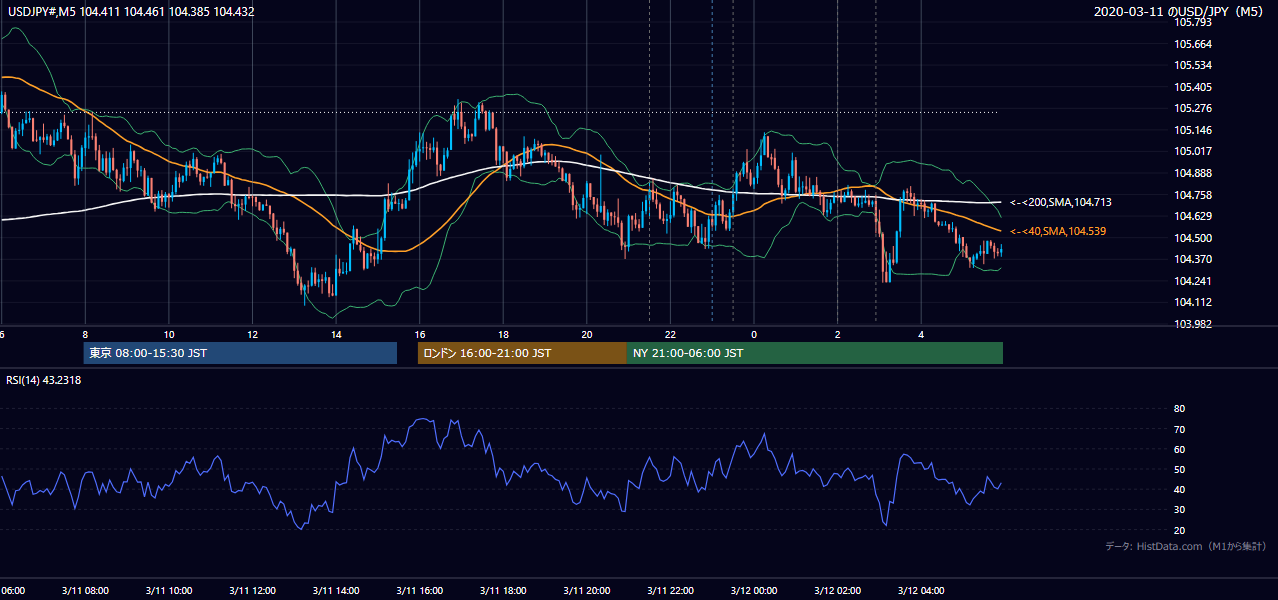Screen dimensions: 1278x600
Task: Click the ロンドン 16:00-21:00 JST session bar
Action: coord(522,353)
